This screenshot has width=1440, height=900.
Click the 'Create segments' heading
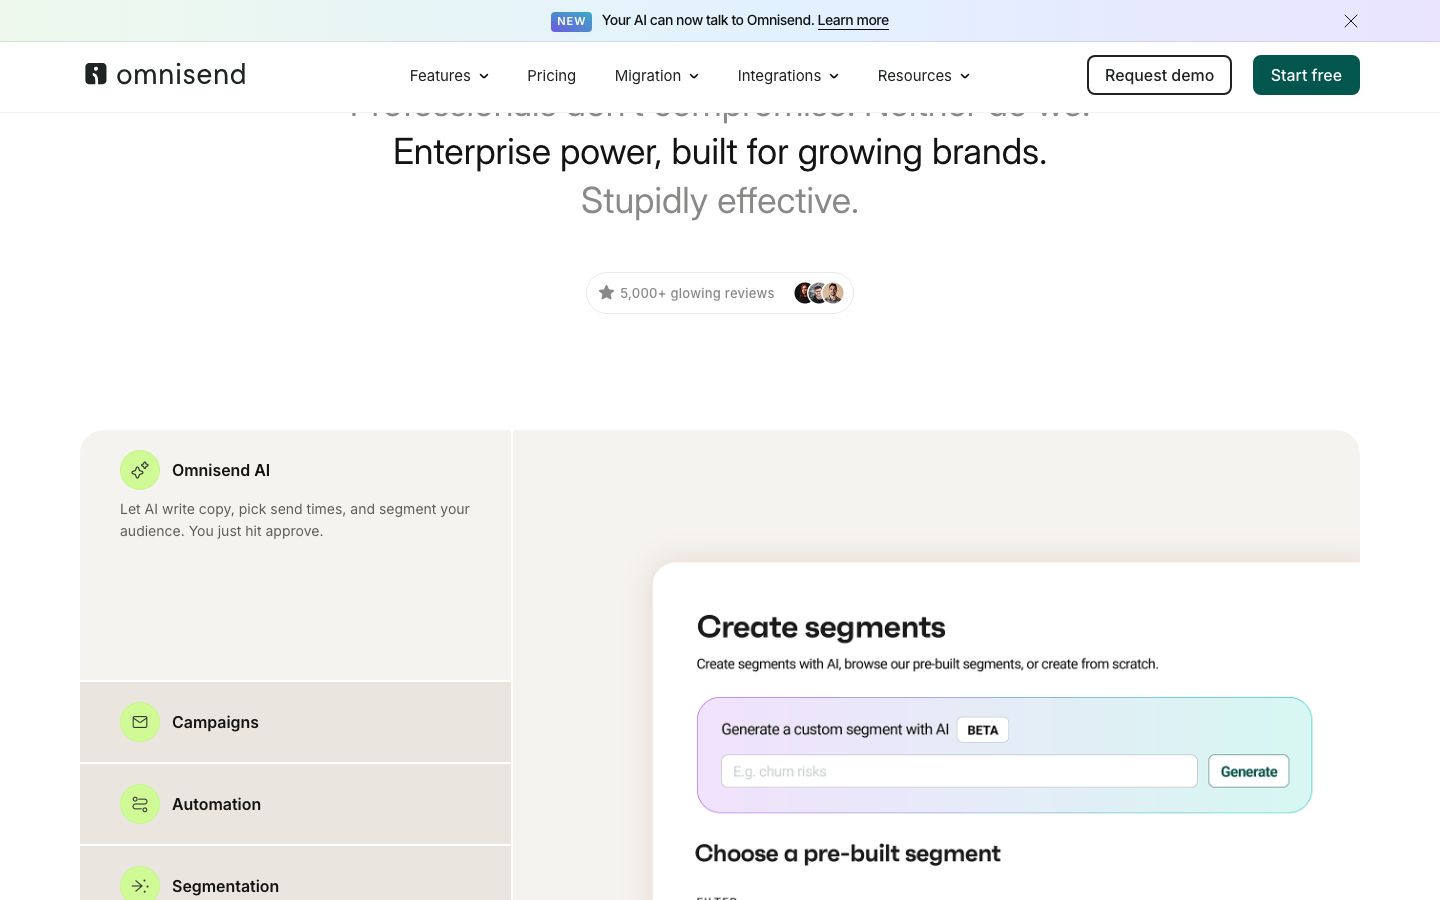coord(821,627)
